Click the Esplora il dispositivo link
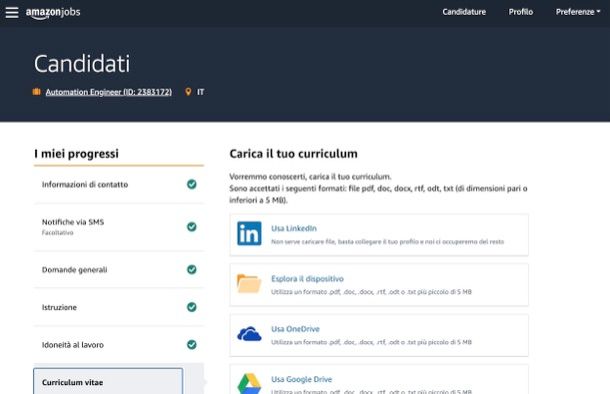The width and height of the screenshot is (610, 394). coord(307,279)
